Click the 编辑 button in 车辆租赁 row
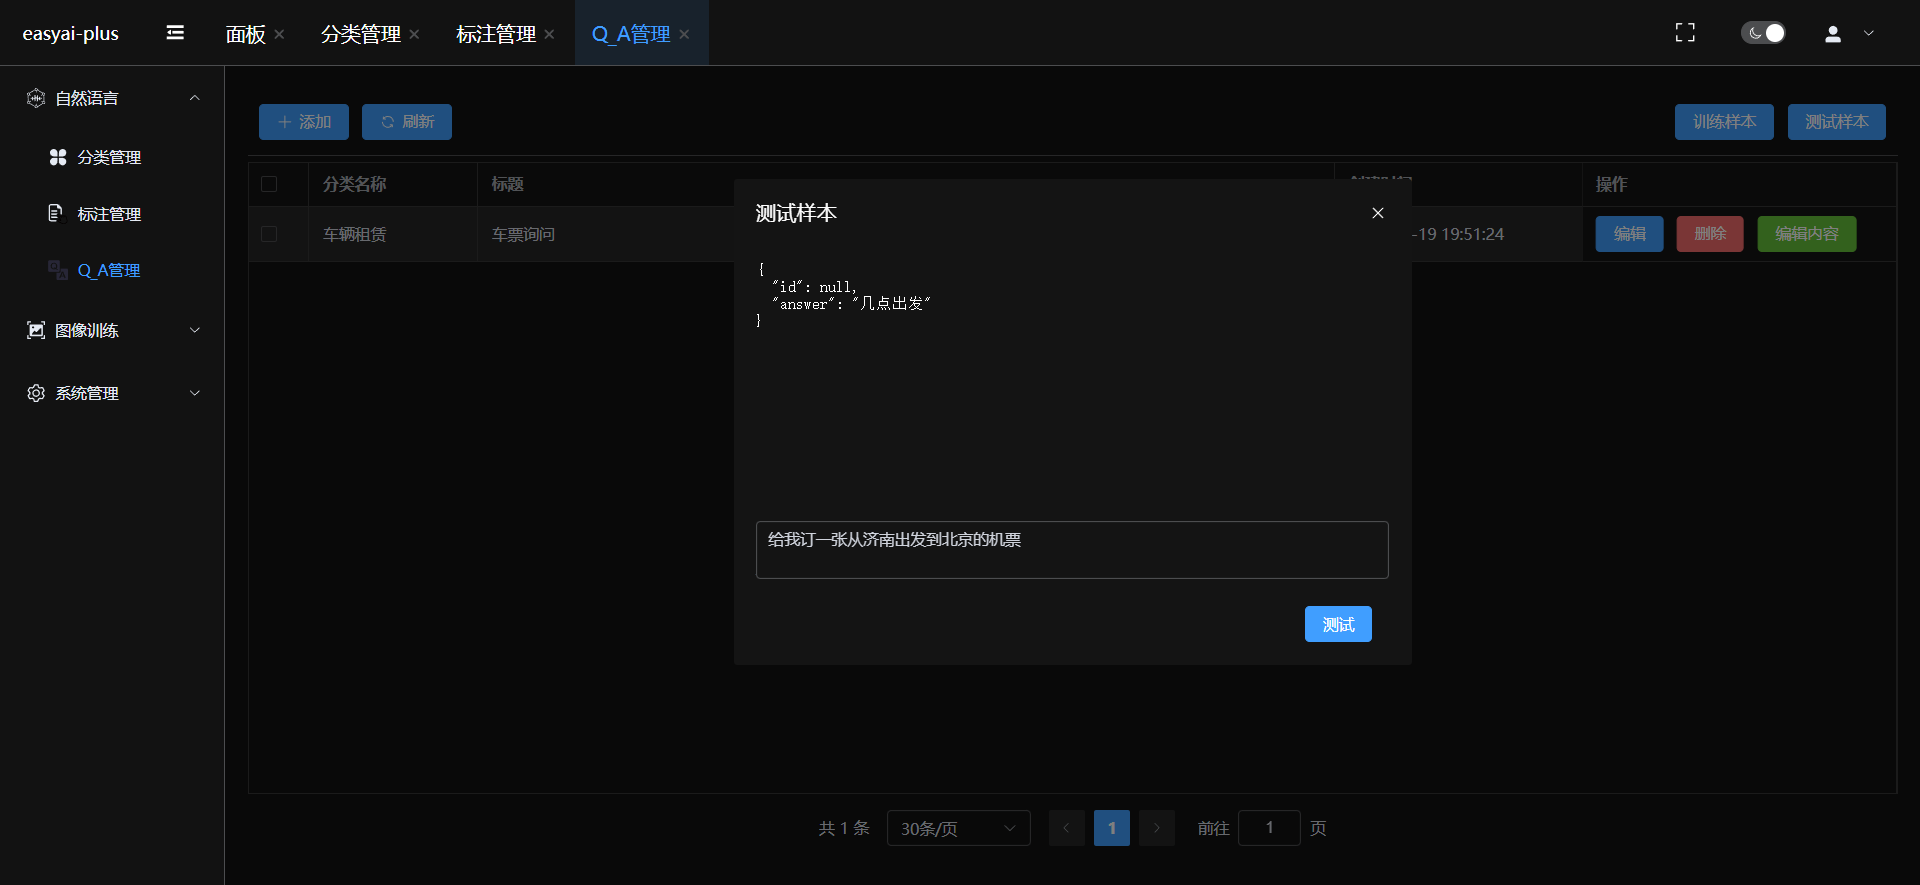Screen dimensions: 1920x885 [1630, 234]
